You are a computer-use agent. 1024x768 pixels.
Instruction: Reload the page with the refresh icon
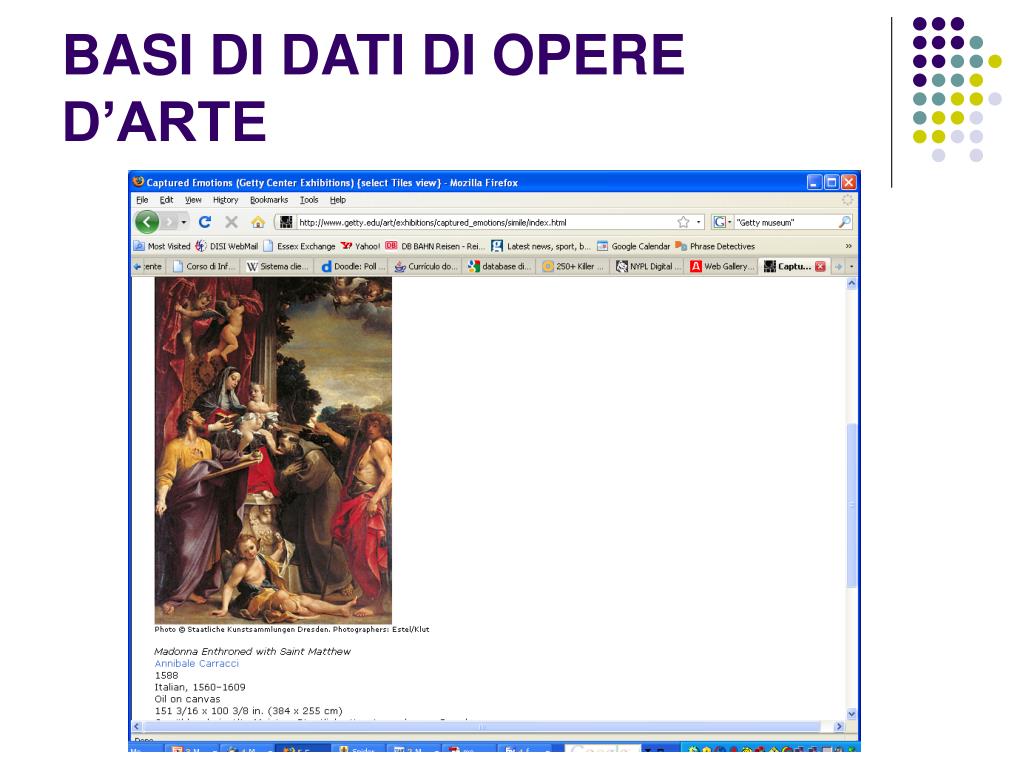click(205, 222)
